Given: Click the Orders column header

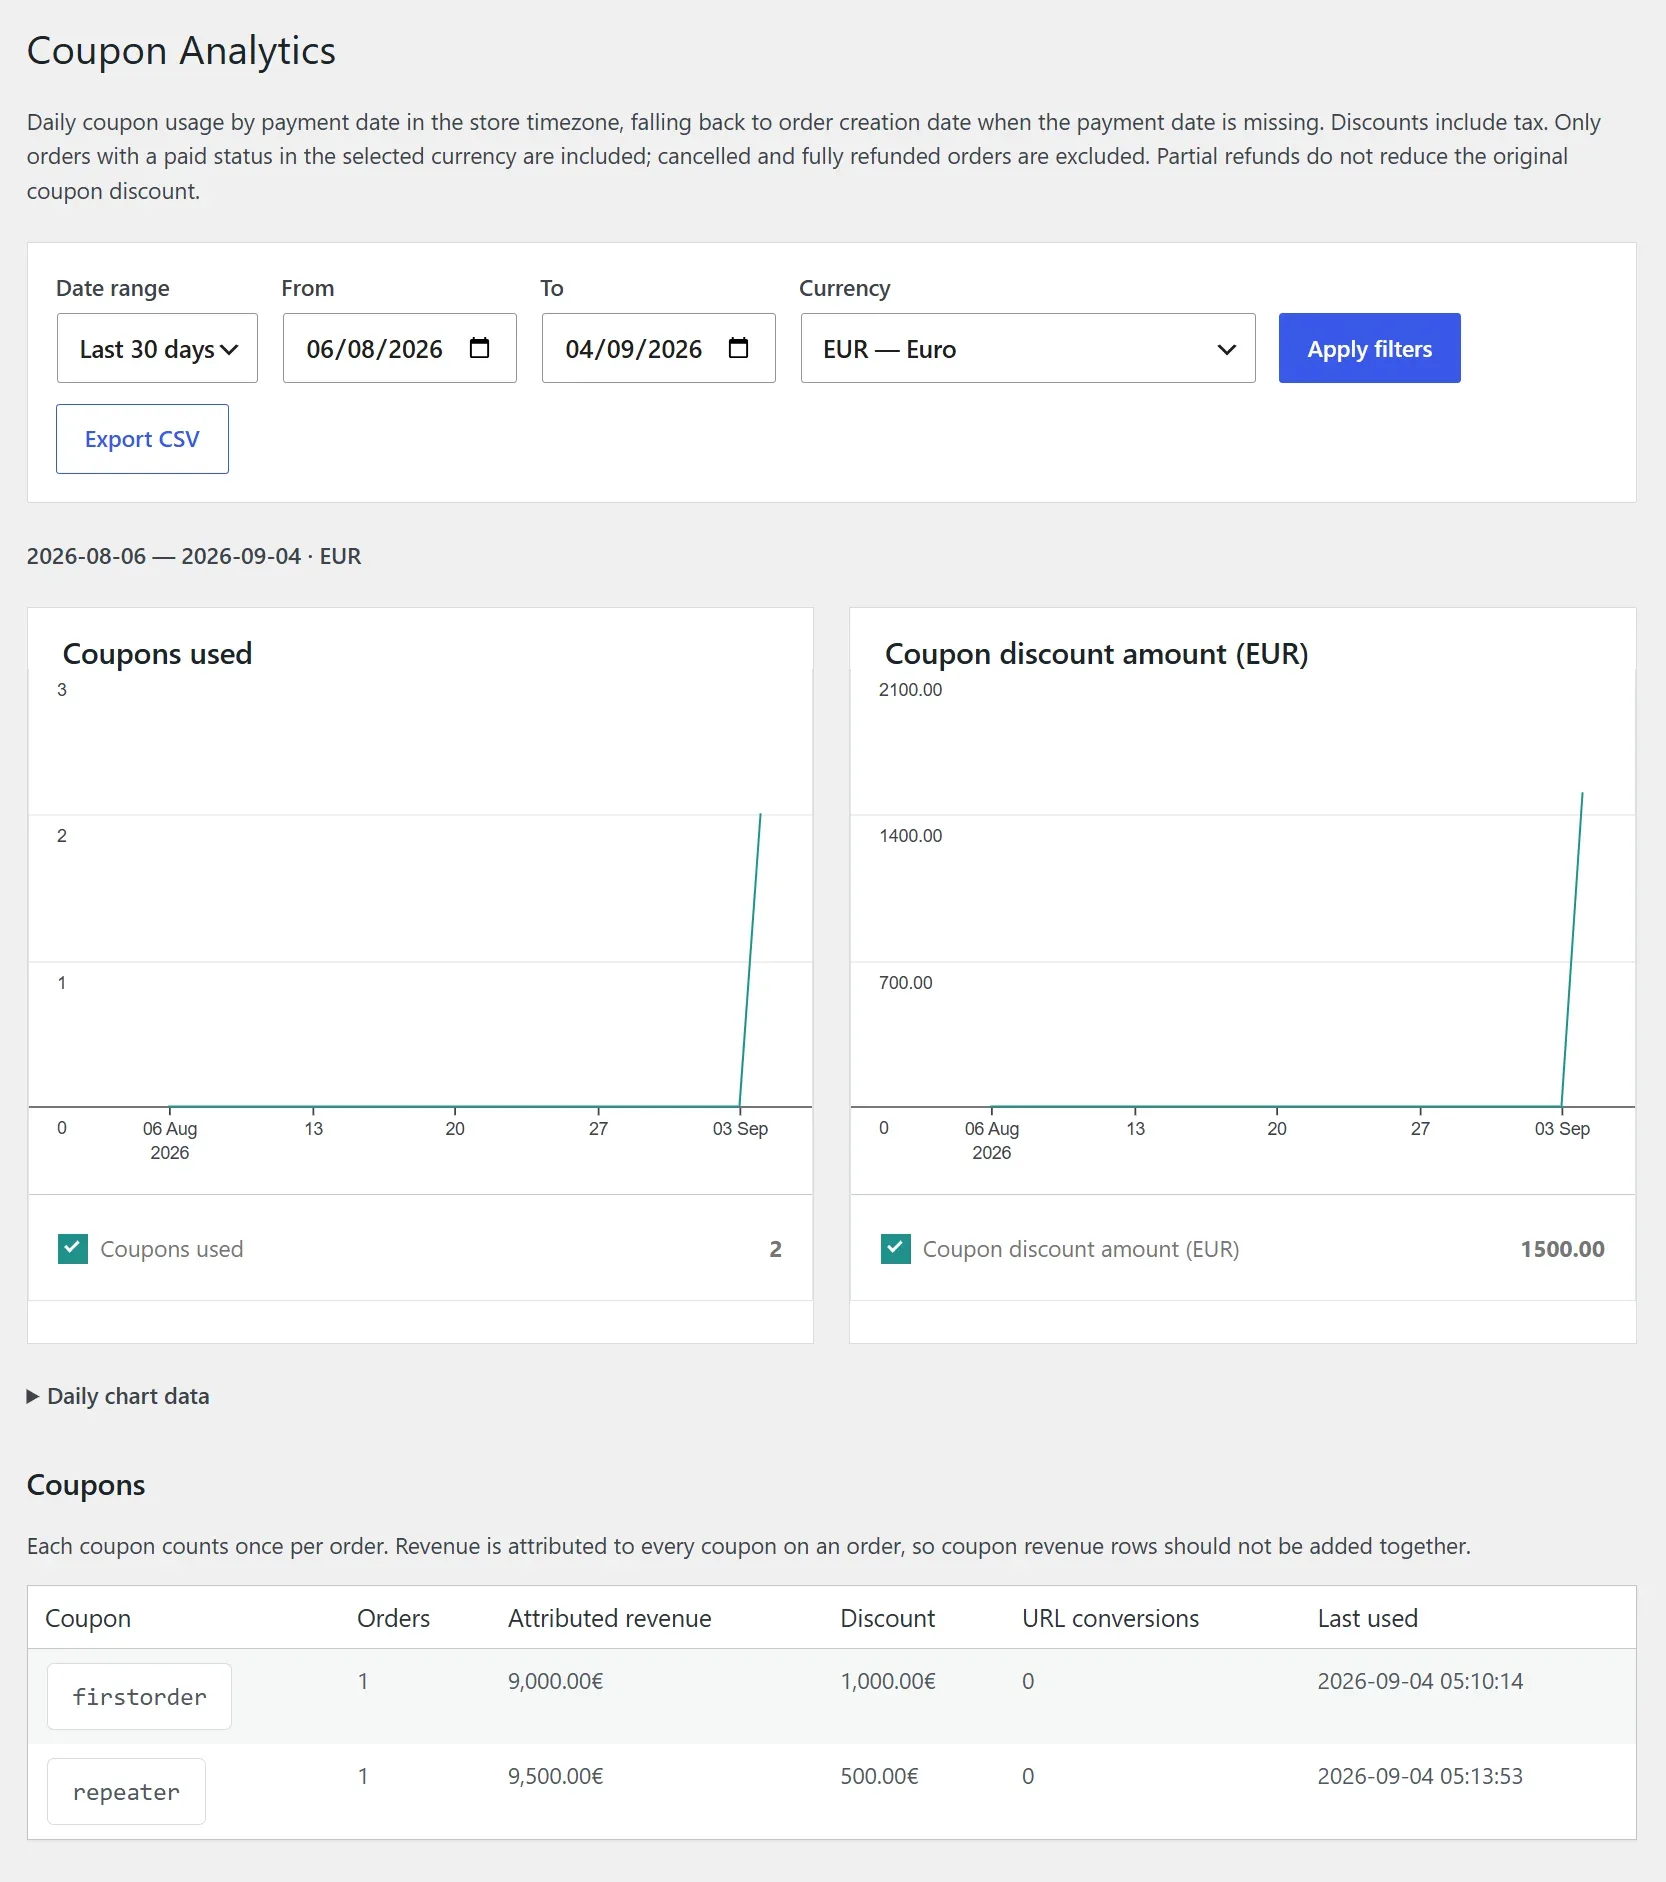Looking at the screenshot, I should (x=393, y=1618).
